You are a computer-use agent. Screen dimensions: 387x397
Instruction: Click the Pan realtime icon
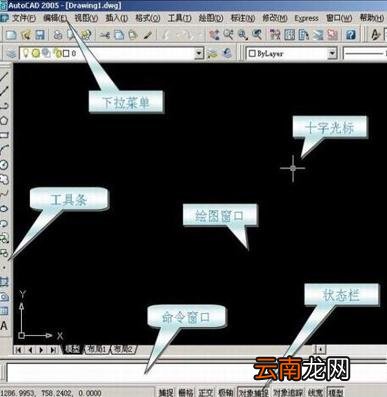coord(214,35)
